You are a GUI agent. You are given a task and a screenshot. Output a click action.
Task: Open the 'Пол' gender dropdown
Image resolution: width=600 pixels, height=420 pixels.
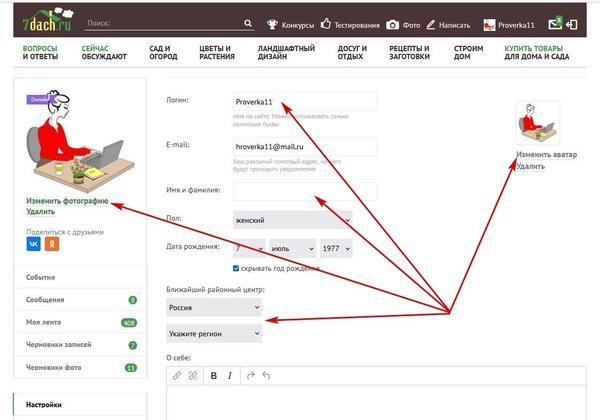click(292, 220)
